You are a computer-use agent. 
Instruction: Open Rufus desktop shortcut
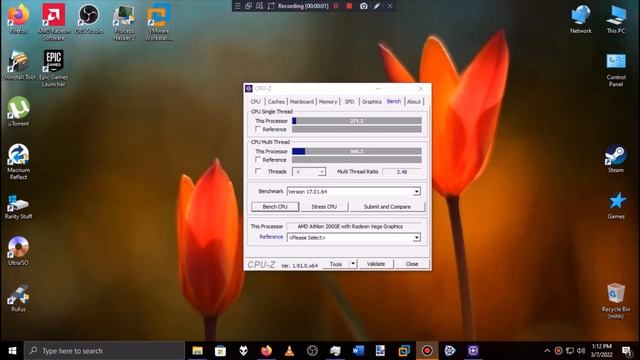point(18,298)
